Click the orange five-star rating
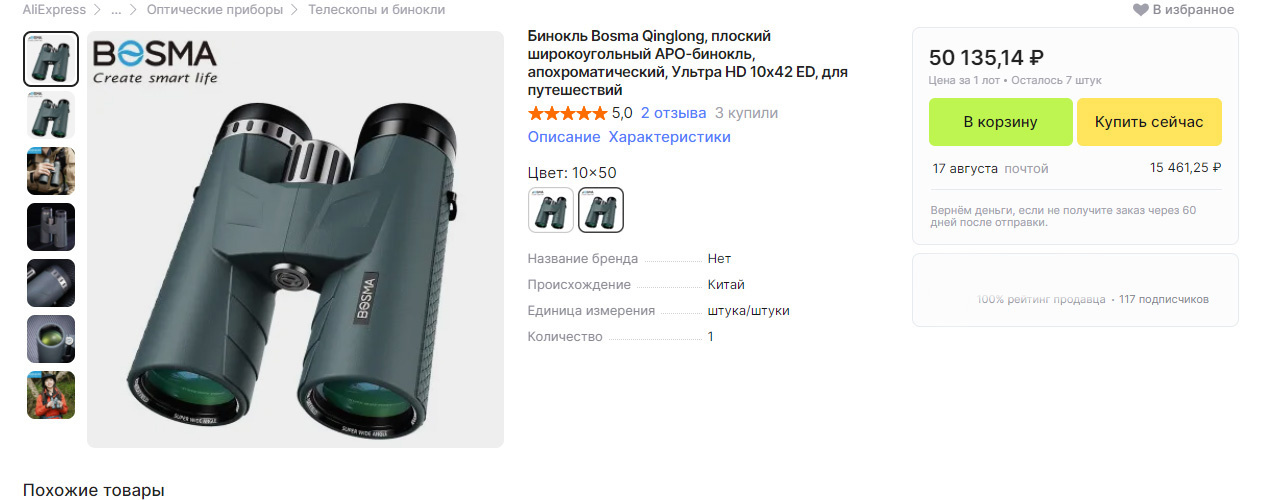Screen dimensions: 1280x500 tap(567, 113)
